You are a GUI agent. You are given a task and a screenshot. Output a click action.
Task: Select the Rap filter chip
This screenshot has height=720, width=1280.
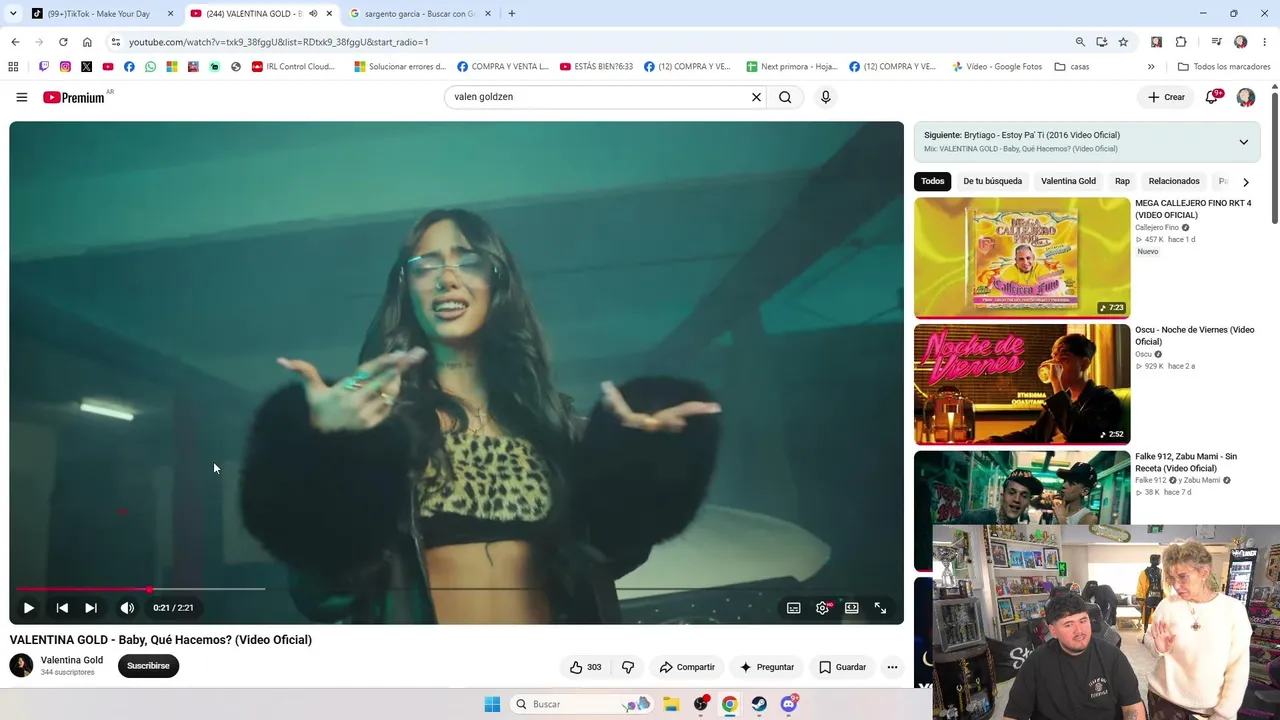click(x=1122, y=181)
